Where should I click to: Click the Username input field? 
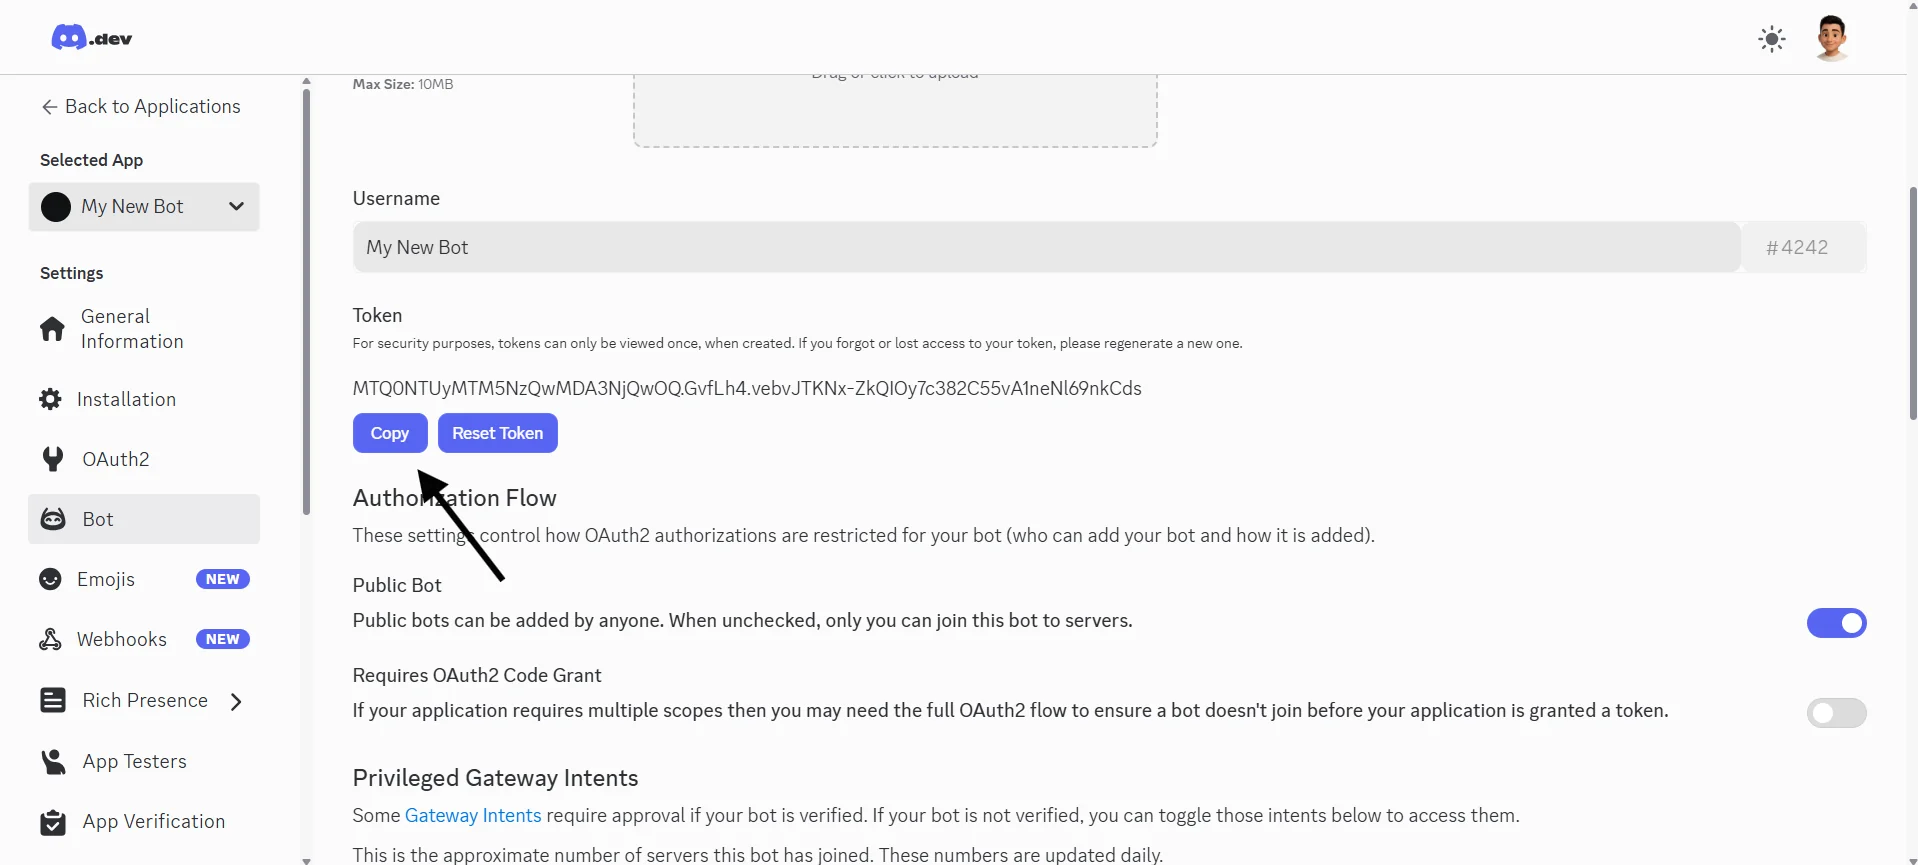point(1046,247)
